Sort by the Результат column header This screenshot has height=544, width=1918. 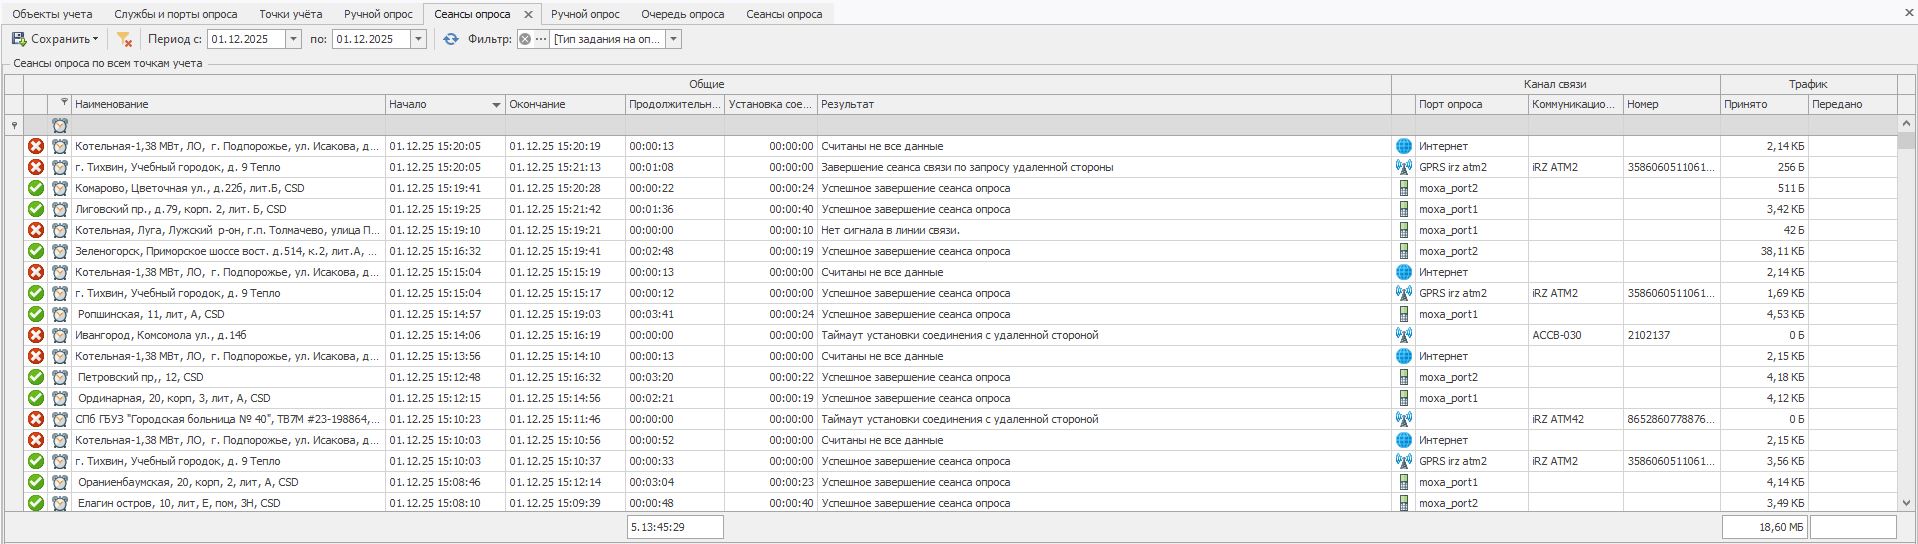pos(1100,104)
